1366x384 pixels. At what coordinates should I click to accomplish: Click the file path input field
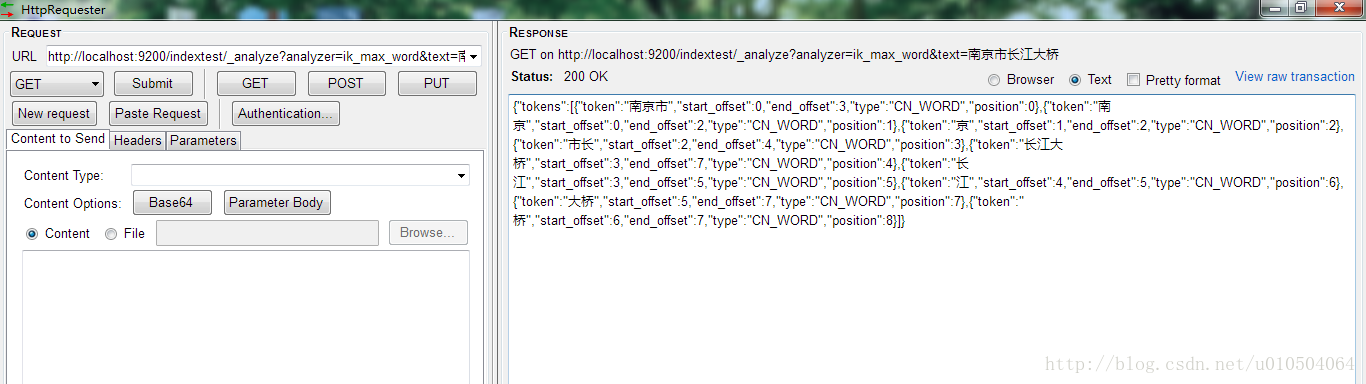pos(268,233)
